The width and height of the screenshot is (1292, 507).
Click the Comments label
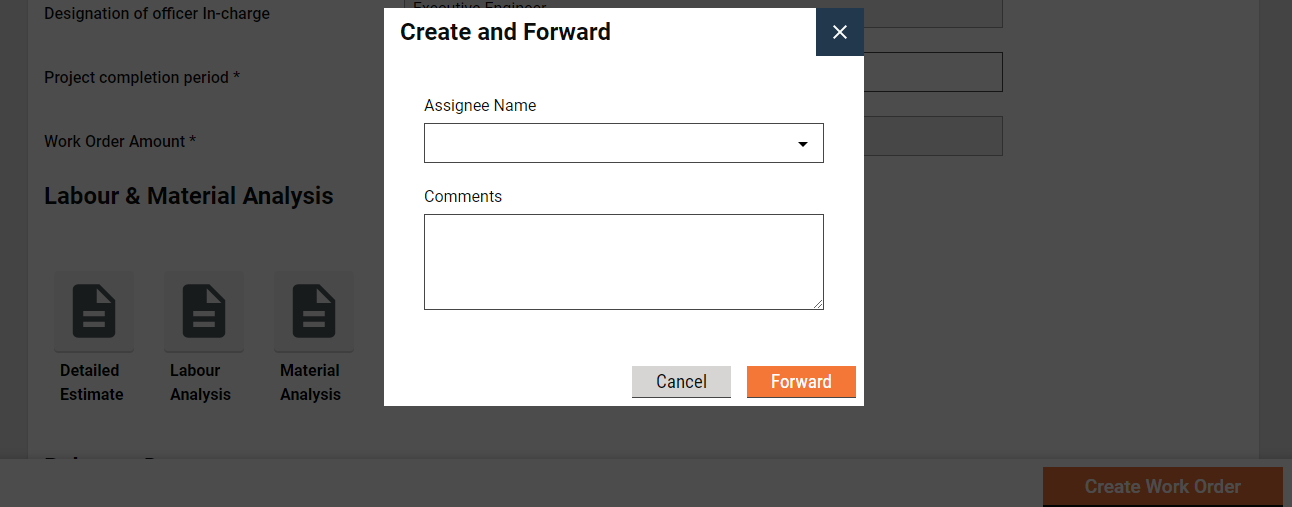tap(463, 197)
